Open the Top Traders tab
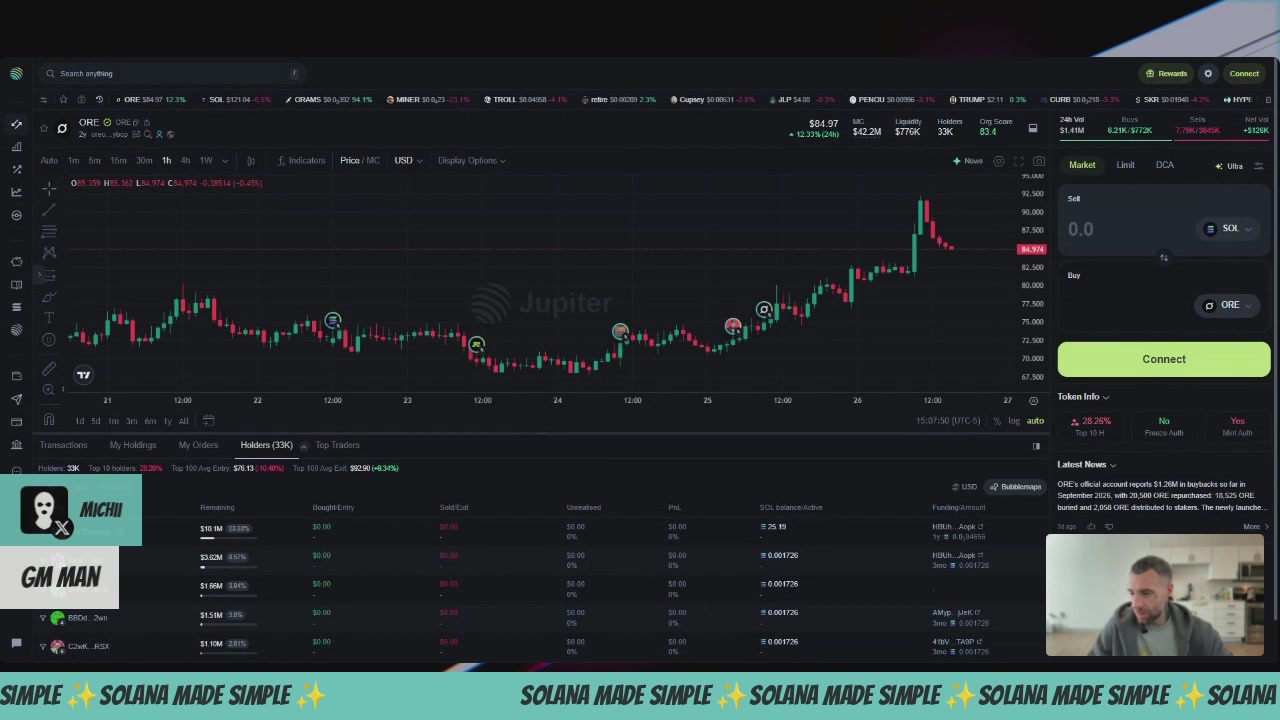The width and height of the screenshot is (1280, 720). [x=338, y=445]
